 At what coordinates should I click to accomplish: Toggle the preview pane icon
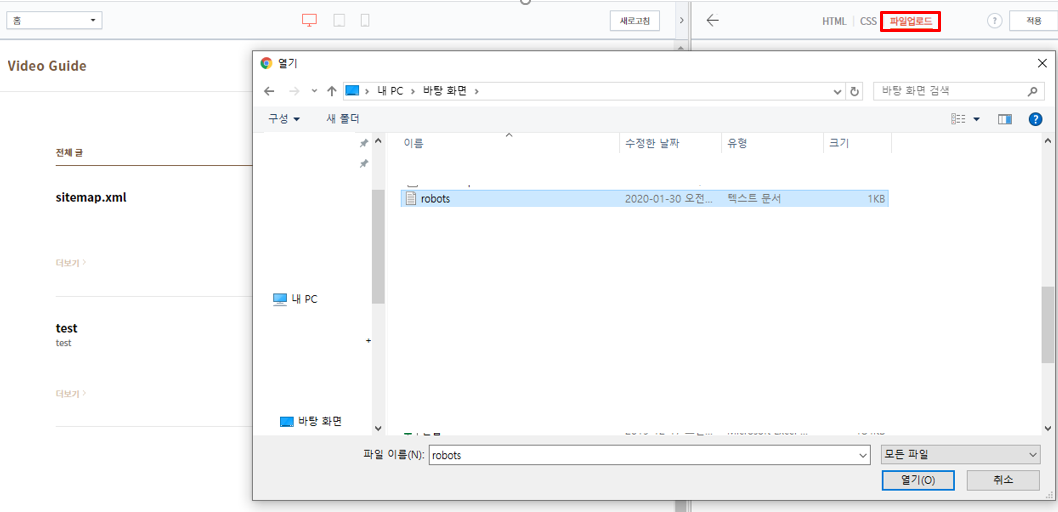(x=1005, y=119)
